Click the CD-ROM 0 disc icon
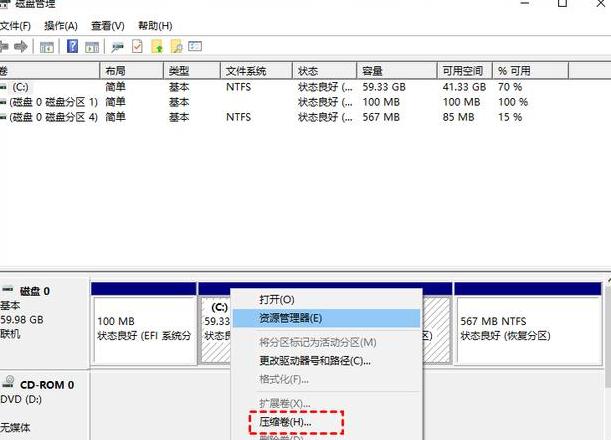 [x=9, y=382]
